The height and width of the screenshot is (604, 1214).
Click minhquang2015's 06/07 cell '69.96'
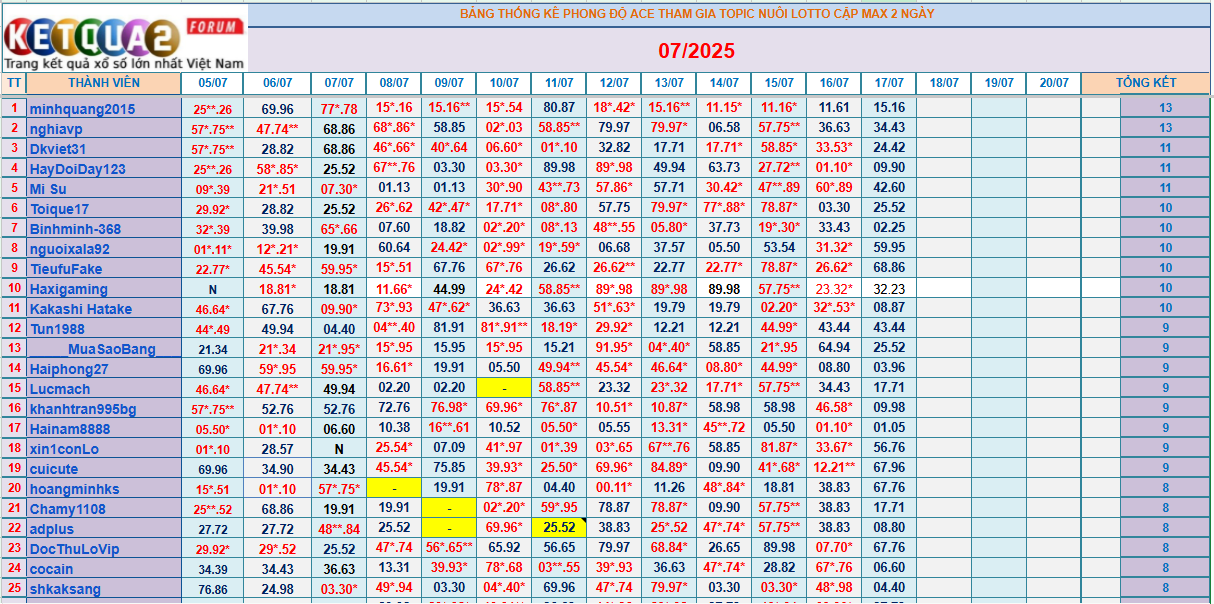(277, 108)
